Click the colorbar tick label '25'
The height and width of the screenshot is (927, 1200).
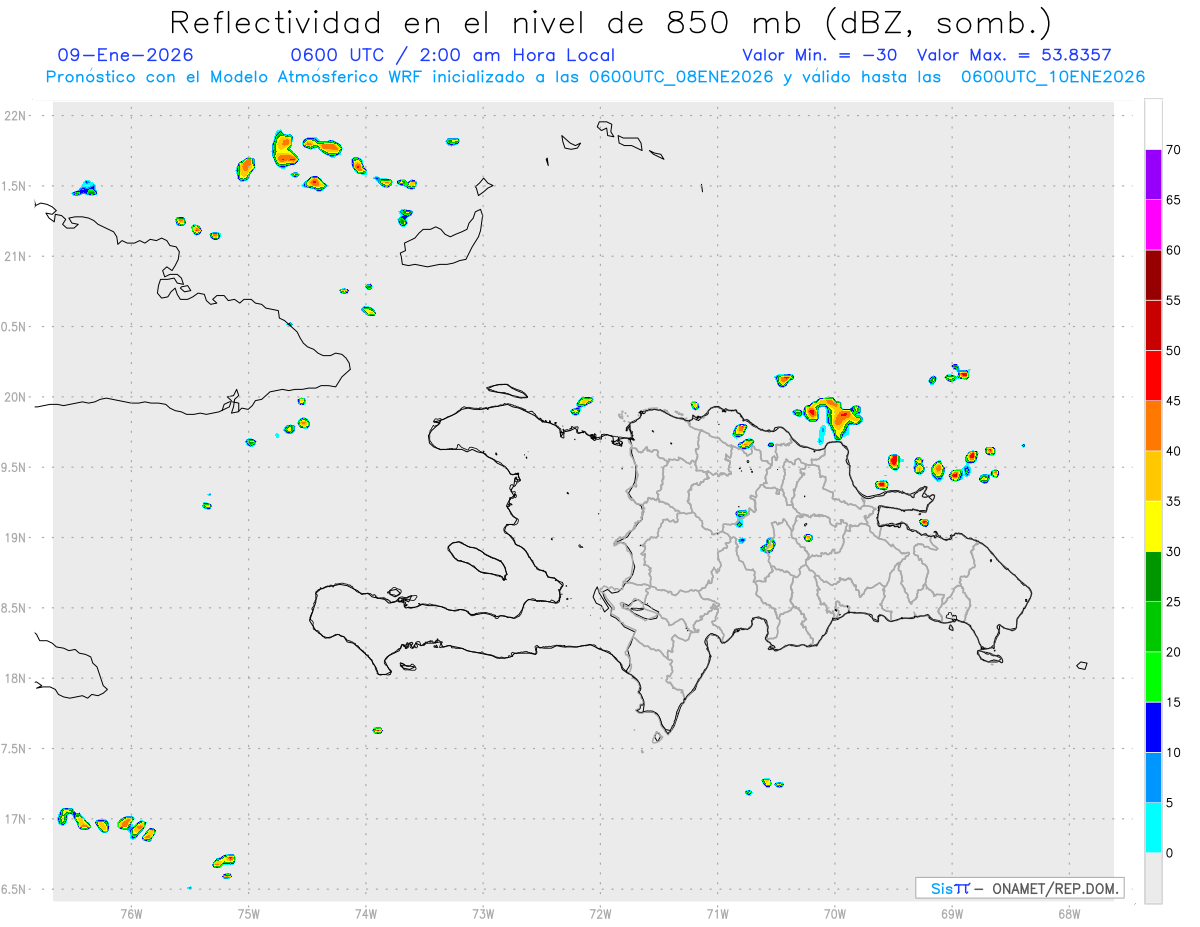pyautogui.click(x=1174, y=602)
